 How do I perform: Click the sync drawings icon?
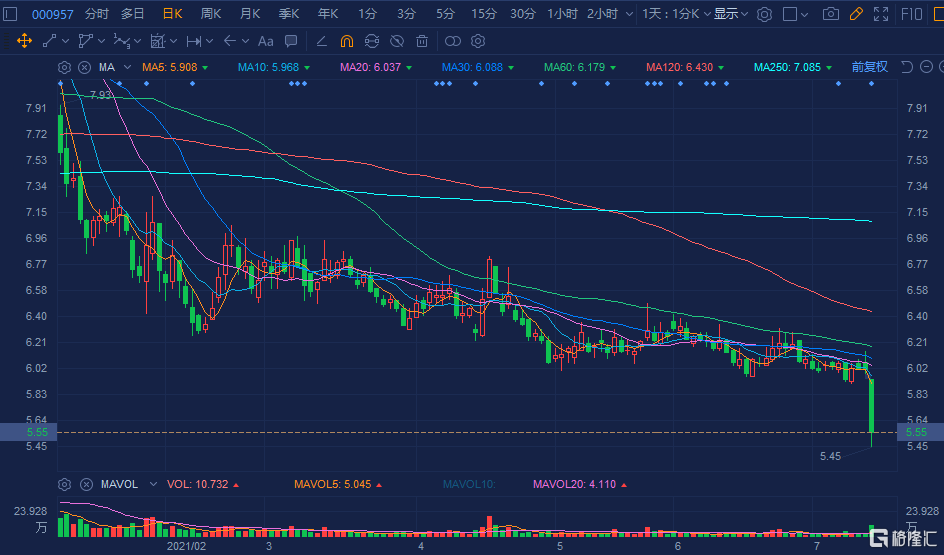click(372, 41)
